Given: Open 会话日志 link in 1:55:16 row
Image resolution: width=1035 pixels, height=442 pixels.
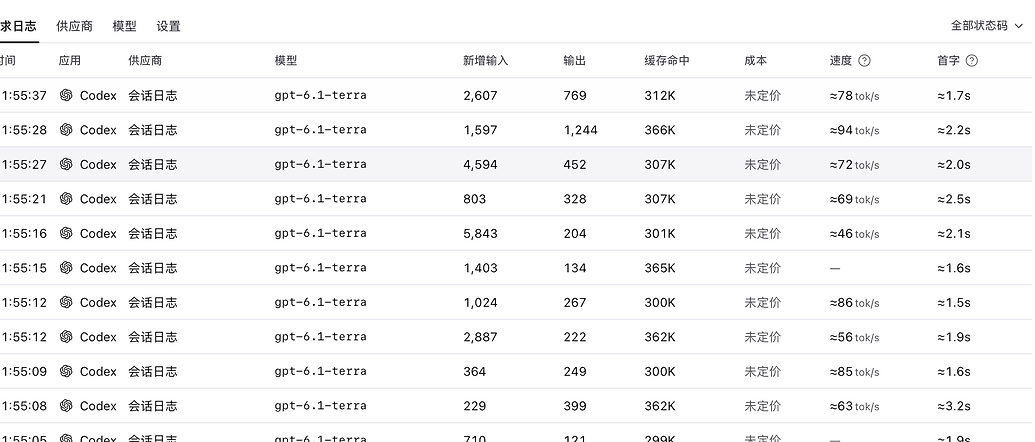Looking at the screenshot, I should click(152, 234).
